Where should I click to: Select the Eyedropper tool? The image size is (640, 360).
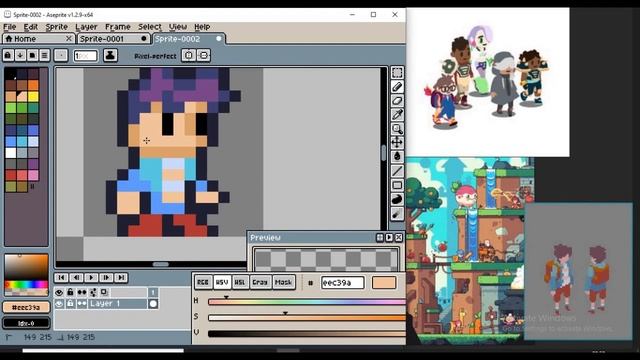click(x=397, y=115)
